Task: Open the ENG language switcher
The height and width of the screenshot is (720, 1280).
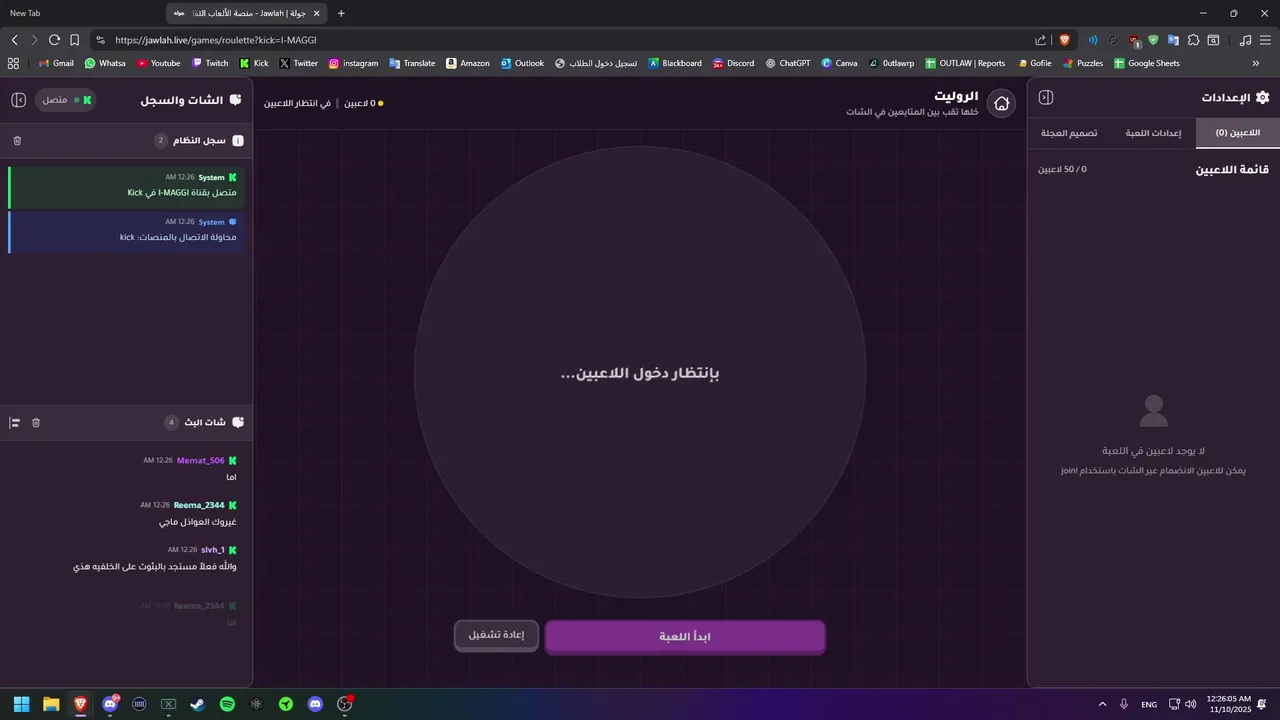Action: tap(1149, 704)
